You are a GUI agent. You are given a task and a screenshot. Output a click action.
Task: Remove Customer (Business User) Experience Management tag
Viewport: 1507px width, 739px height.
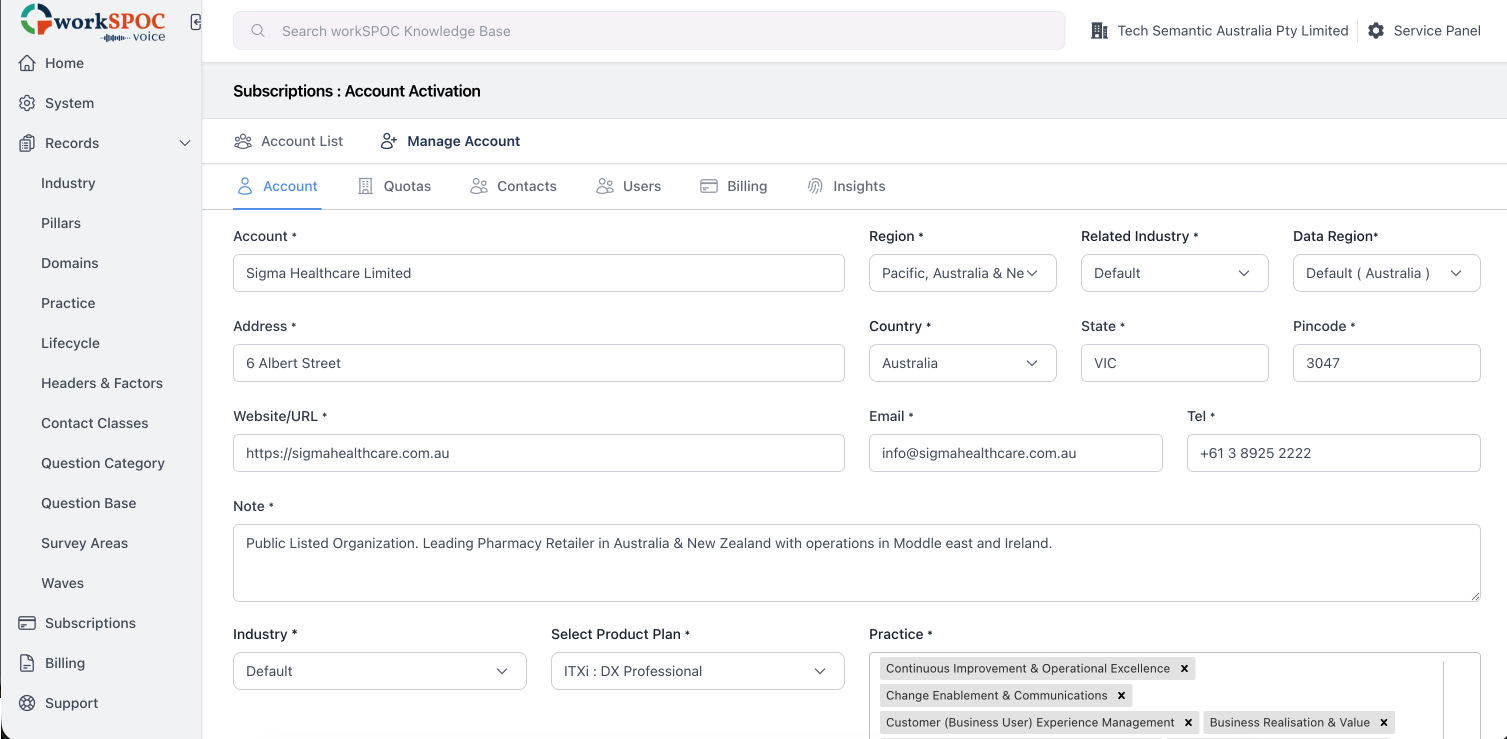pos(1188,722)
